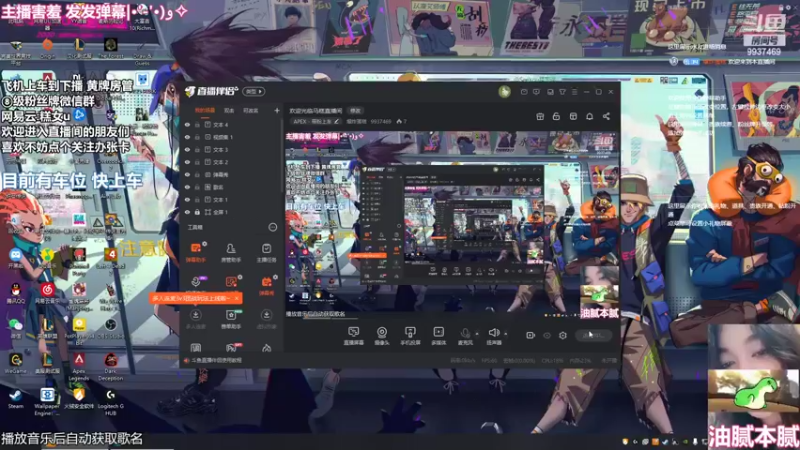The height and width of the screenshot is (450, 800).
Task: Add 直播屏幕 screen capture source
Action: click(x=353, y=336)
